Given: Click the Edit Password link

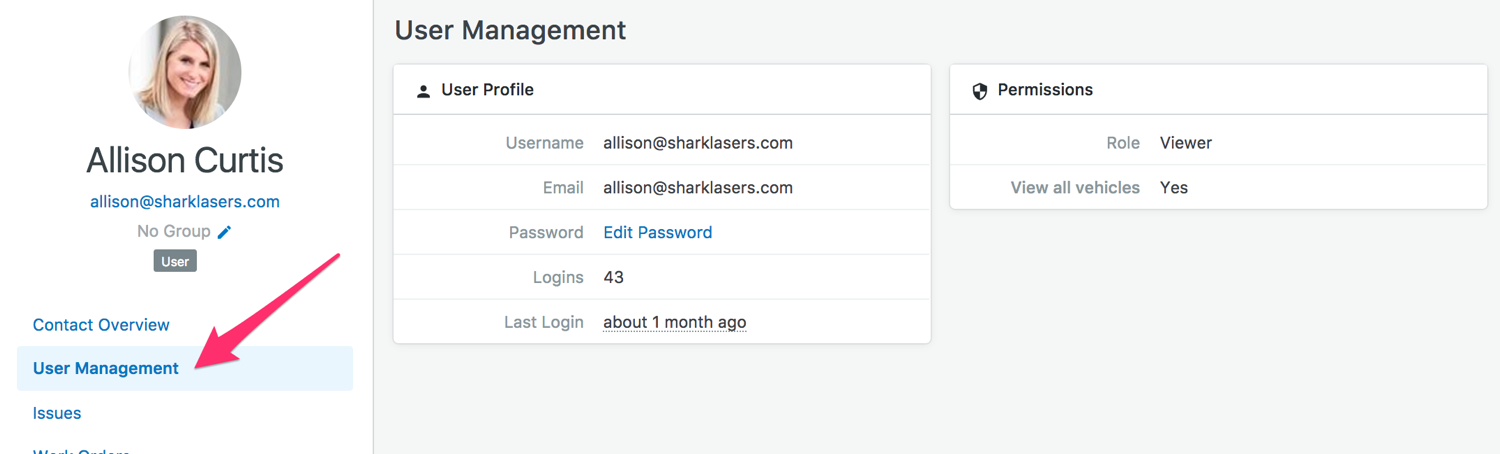Looking at the screenshot, I should [657, 232].
